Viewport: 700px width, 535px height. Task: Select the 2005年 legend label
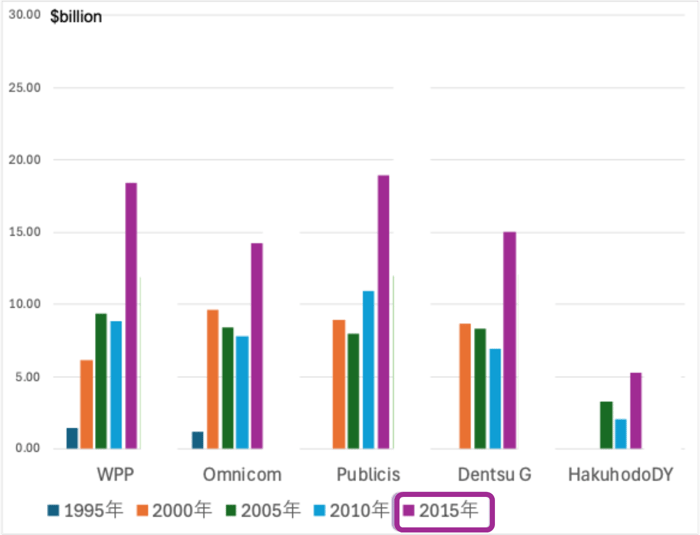[271, 510]
